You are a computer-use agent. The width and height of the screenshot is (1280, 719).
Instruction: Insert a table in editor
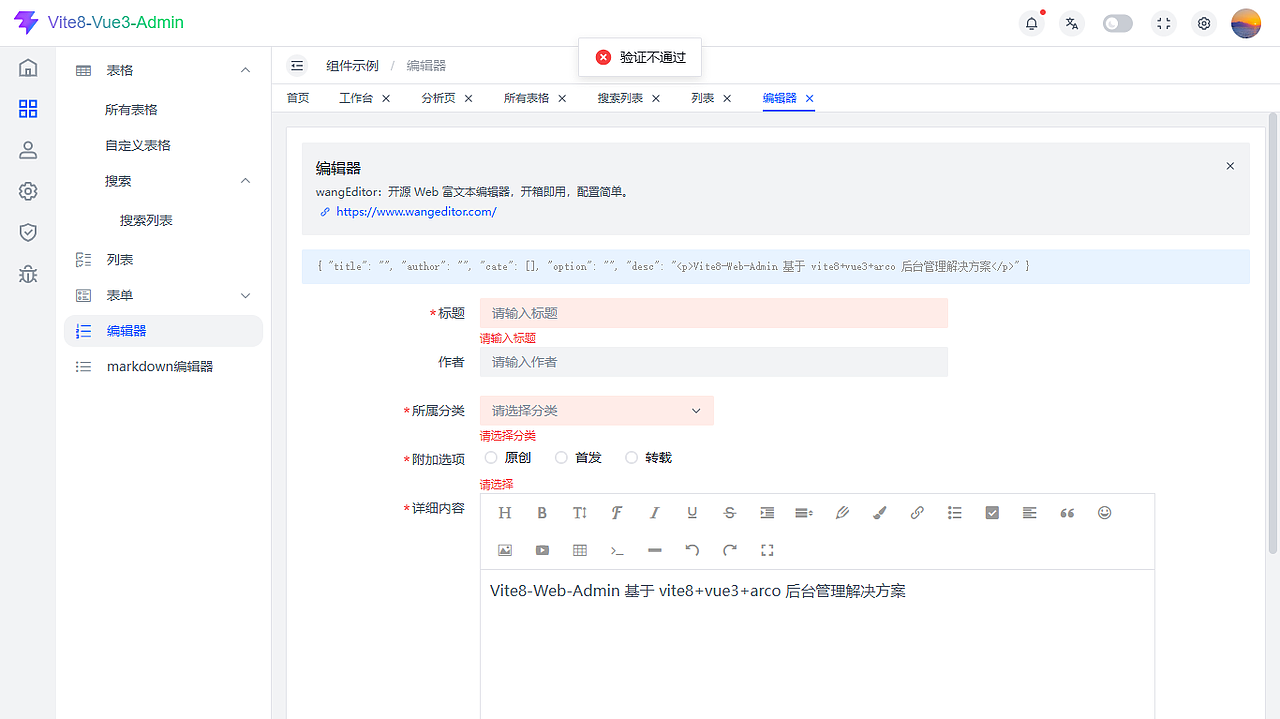[x=580, y=550]
